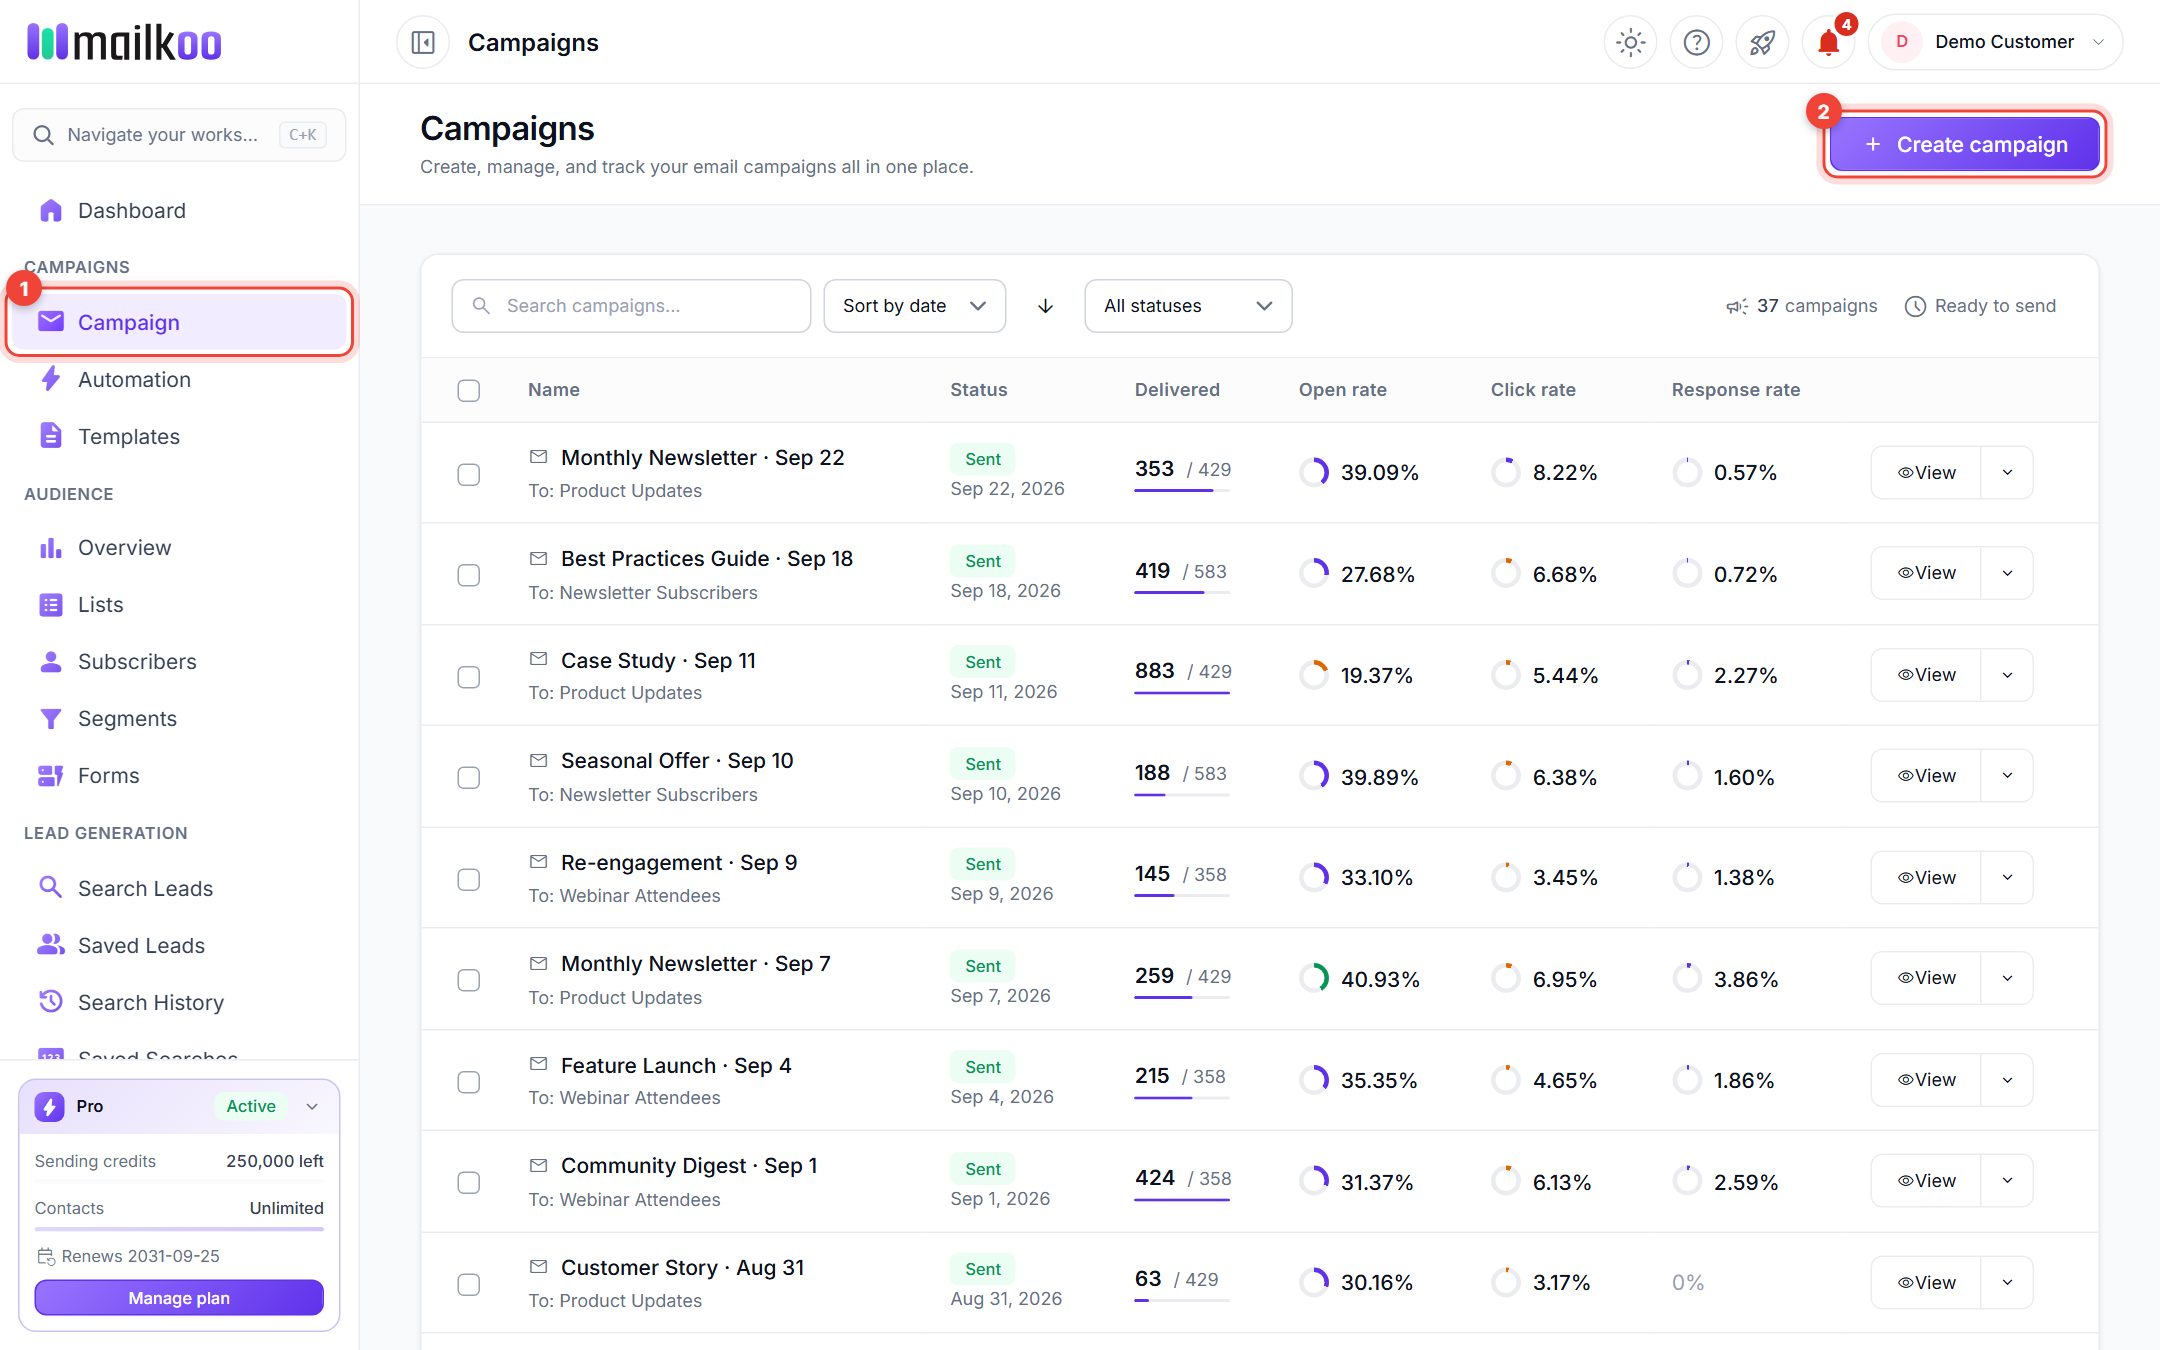Open the All statuses filter dropdown
This screenshot has width=2160, height=1350.
[1188, 306]
